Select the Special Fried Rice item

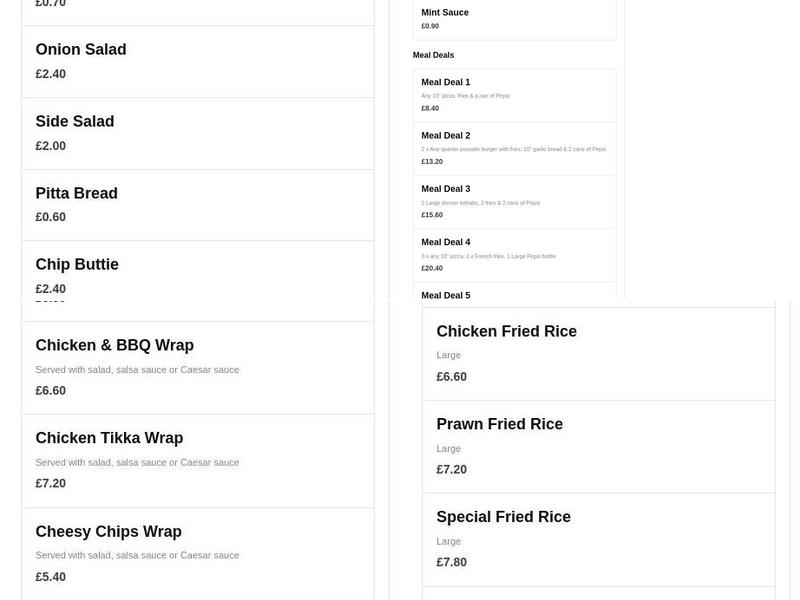point(503,517)
